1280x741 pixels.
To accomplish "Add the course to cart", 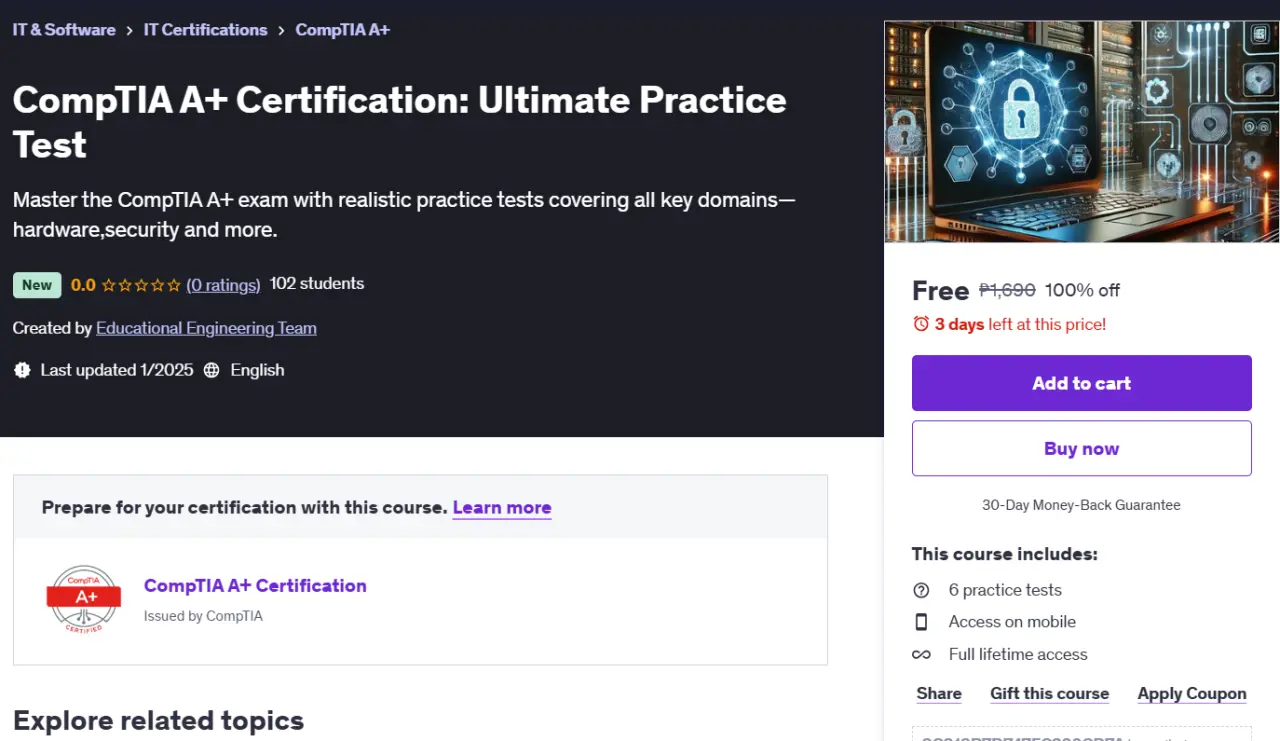I will coord(1082,383).
